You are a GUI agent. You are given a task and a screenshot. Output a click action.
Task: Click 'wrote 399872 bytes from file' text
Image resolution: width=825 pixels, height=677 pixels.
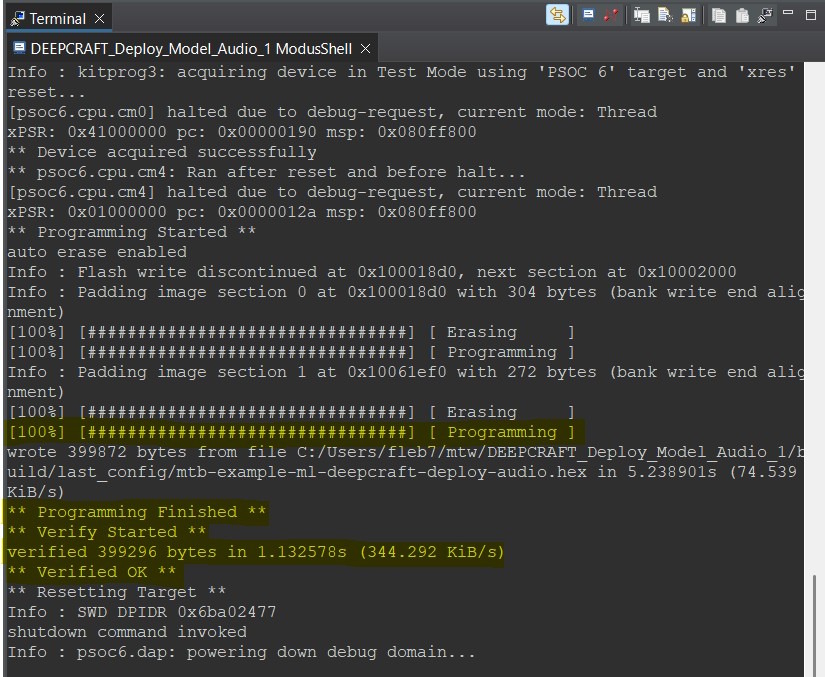click(147, 452)
